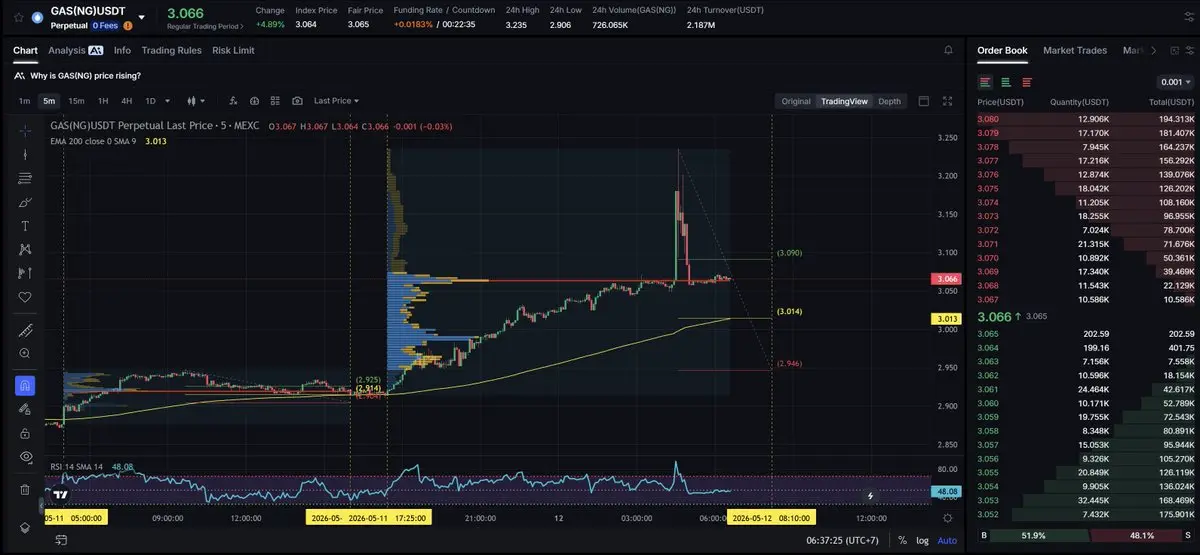Open the GAS(NG)USDT pair selector dropdown

coord(141,17)
